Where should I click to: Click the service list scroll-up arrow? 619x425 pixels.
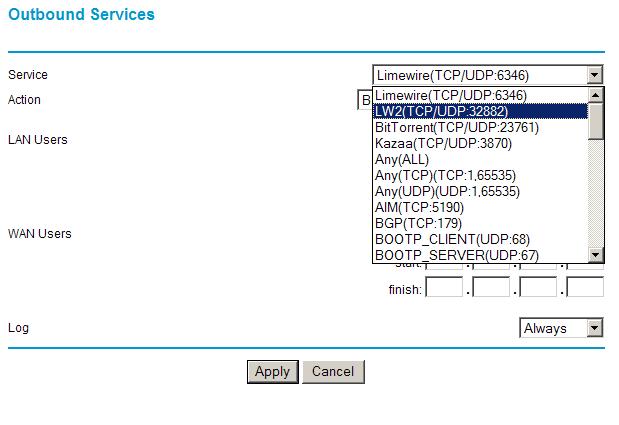tap(596, 95)
